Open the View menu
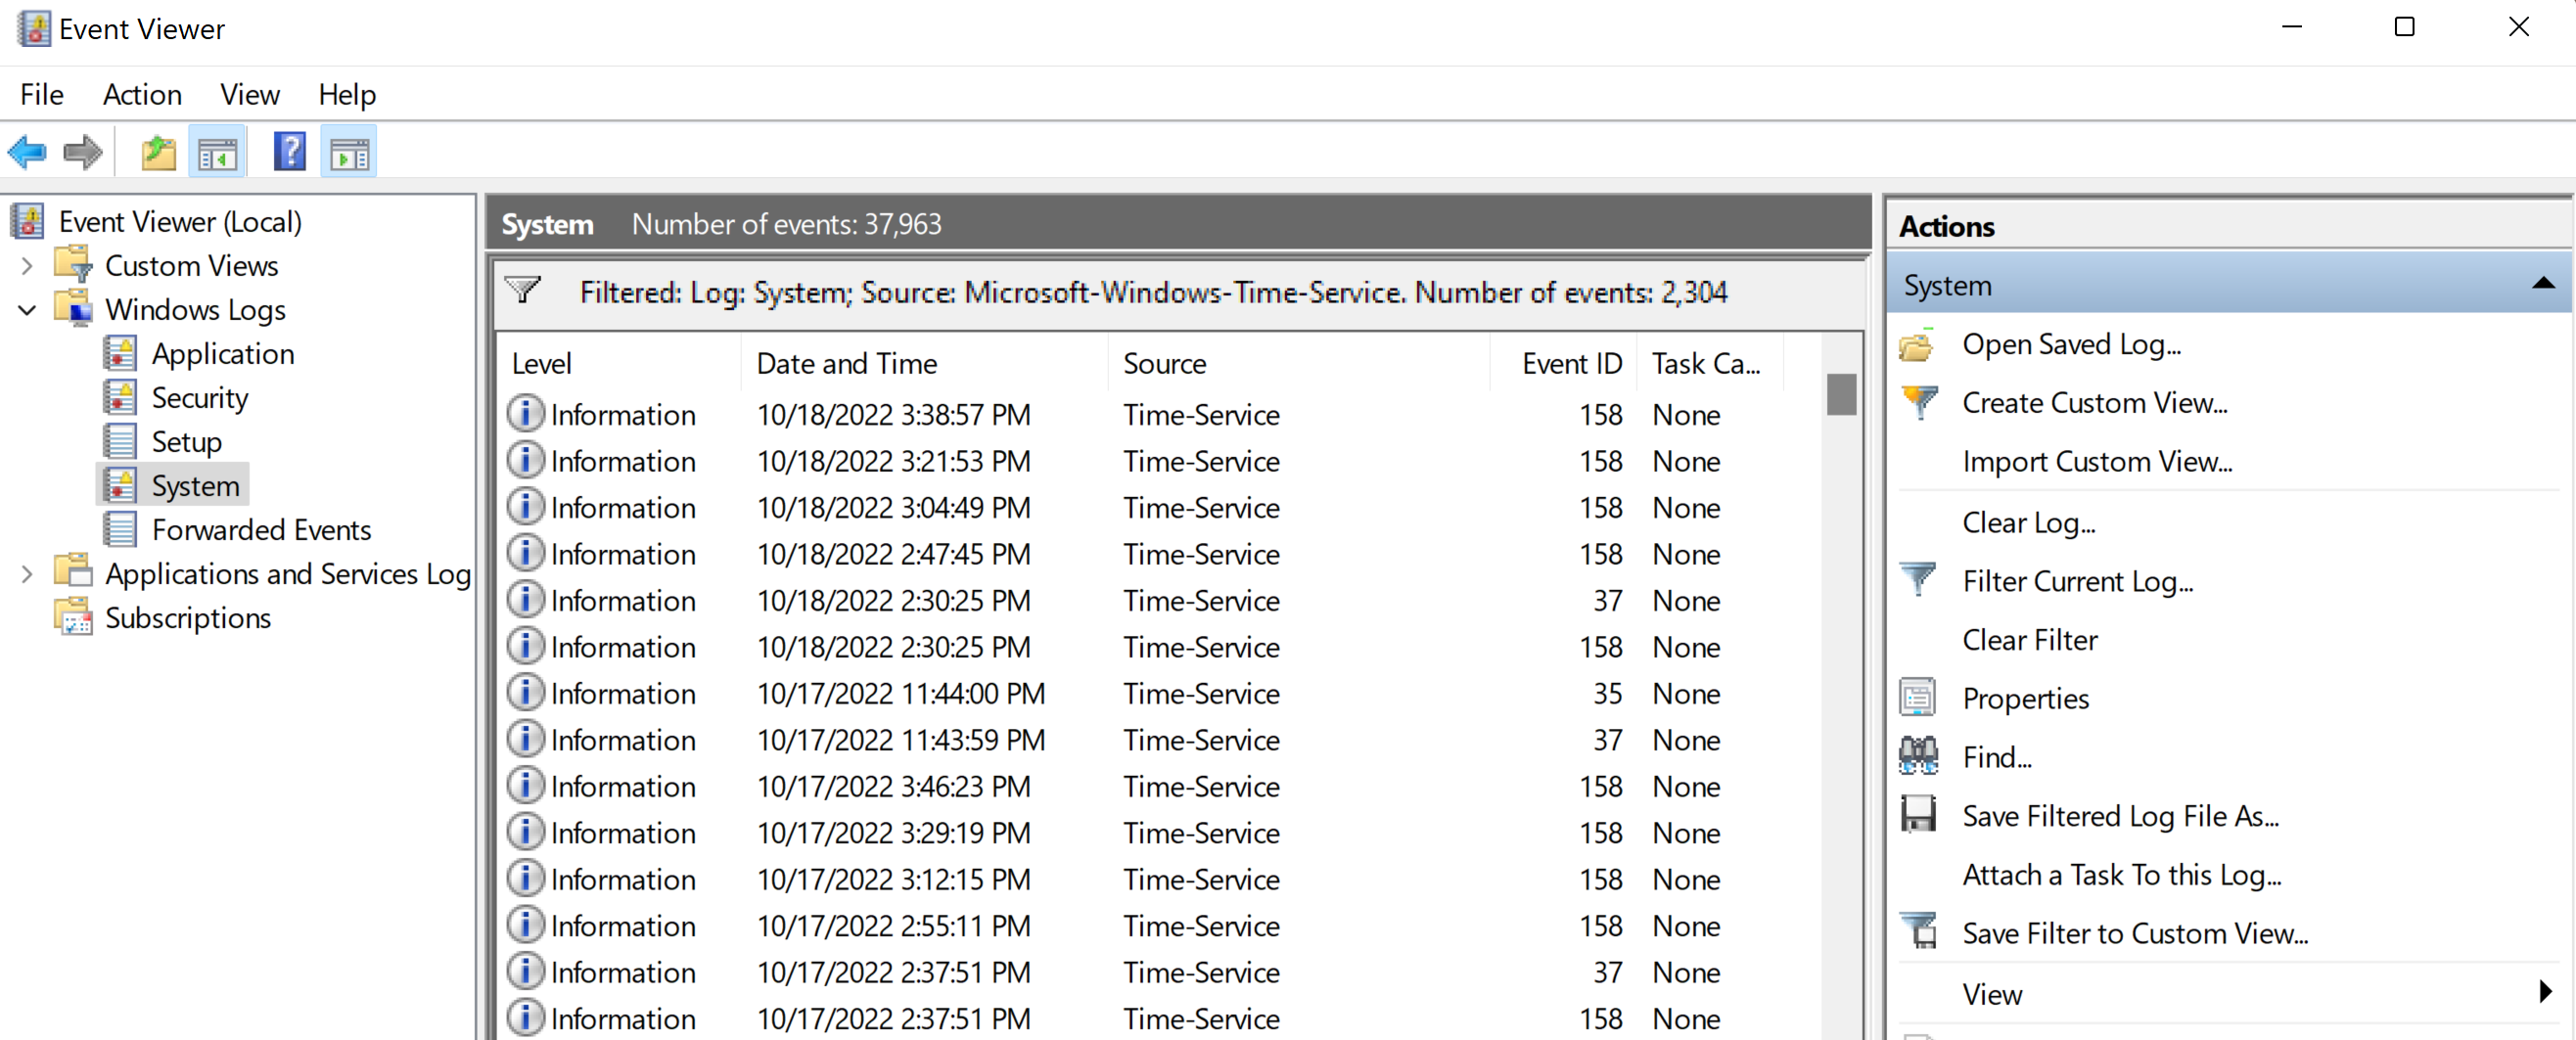This screenshot has width=2576, height=1040. (249, 94)
